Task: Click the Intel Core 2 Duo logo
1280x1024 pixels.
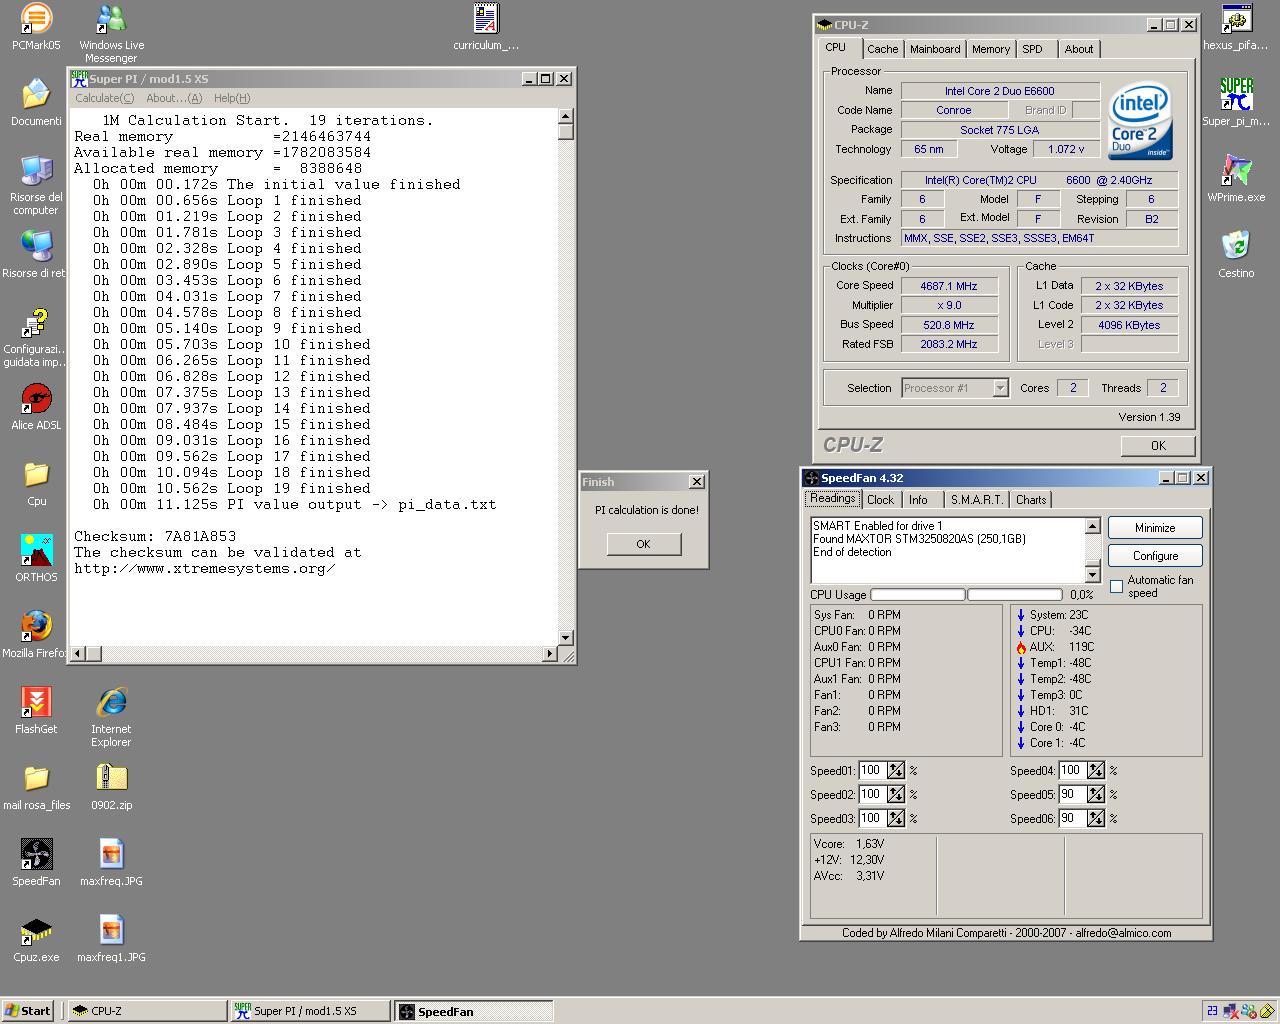Action: (1140, 123)
